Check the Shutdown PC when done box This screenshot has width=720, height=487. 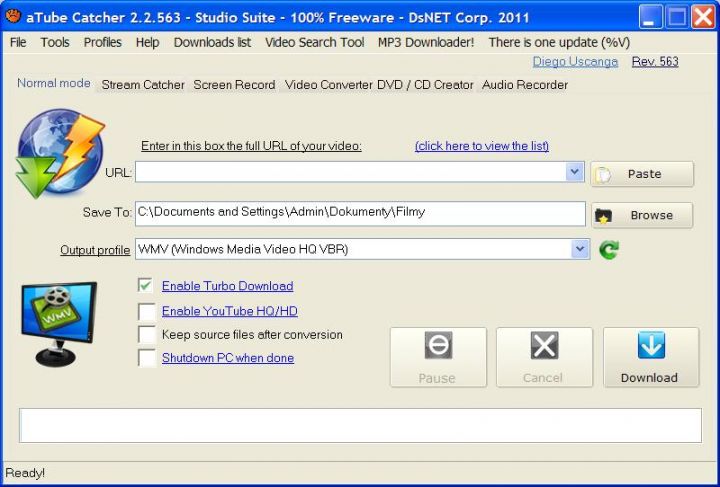146,358
